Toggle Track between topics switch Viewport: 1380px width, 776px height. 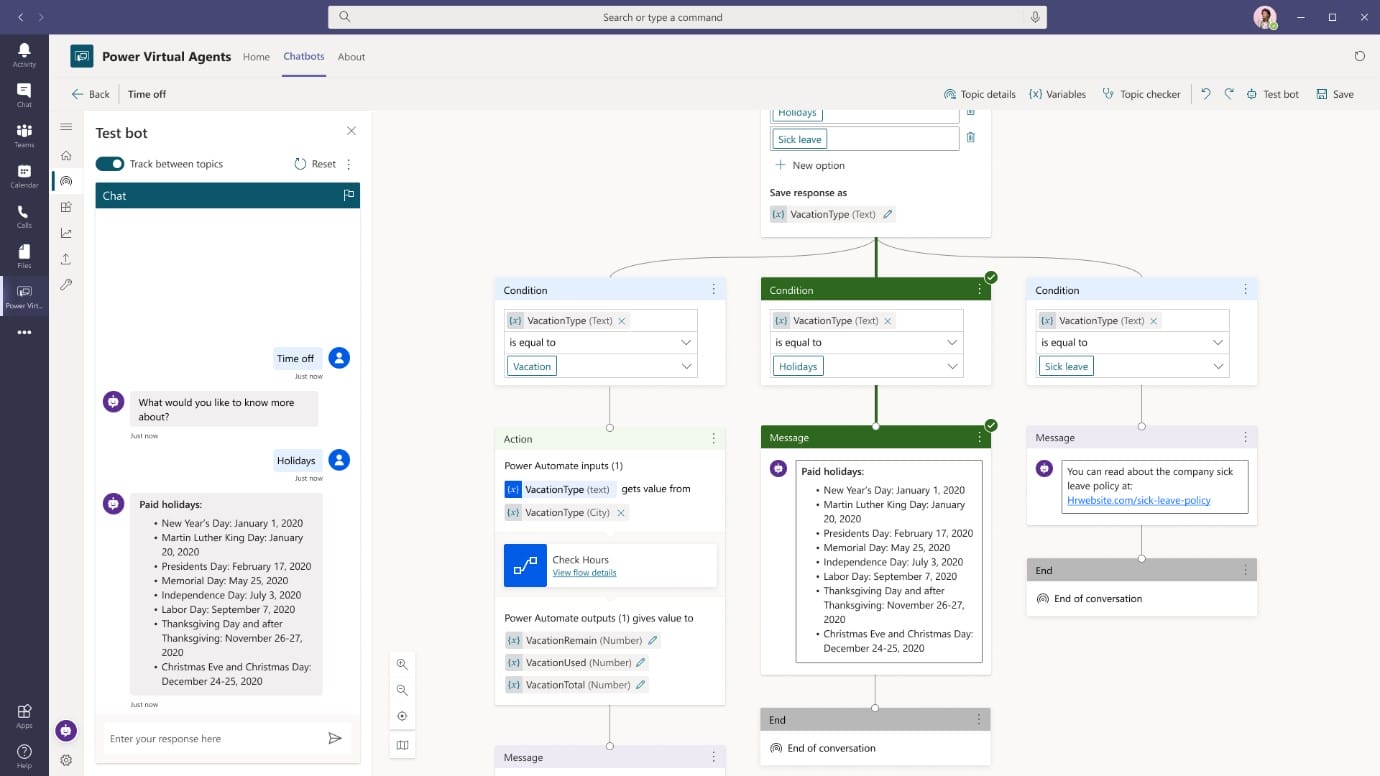pyautogui.click(x=110, y=164)
